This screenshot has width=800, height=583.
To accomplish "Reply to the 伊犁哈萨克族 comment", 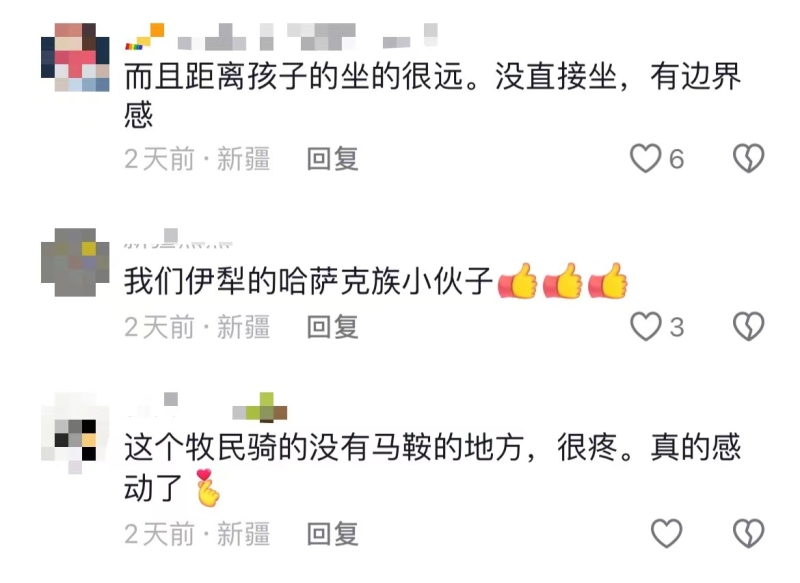I will [x=333, y=327].
